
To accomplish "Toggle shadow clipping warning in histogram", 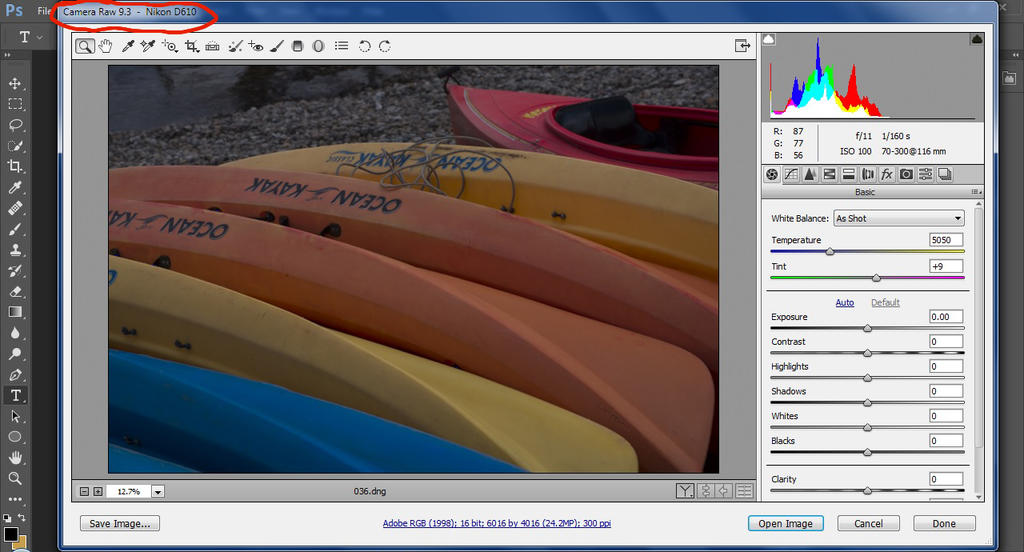I will pyautogui.click(x=769, y=39).
